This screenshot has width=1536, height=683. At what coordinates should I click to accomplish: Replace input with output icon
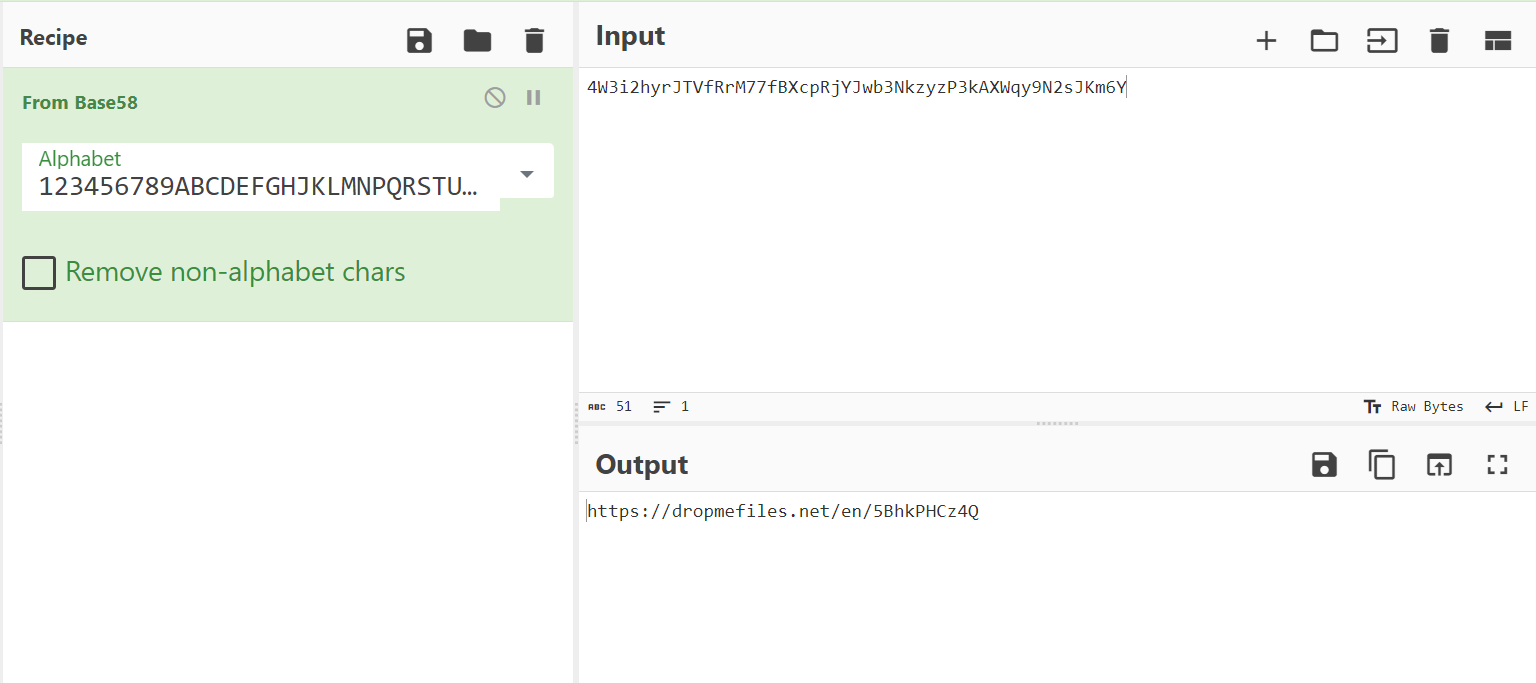[1439, 465]
